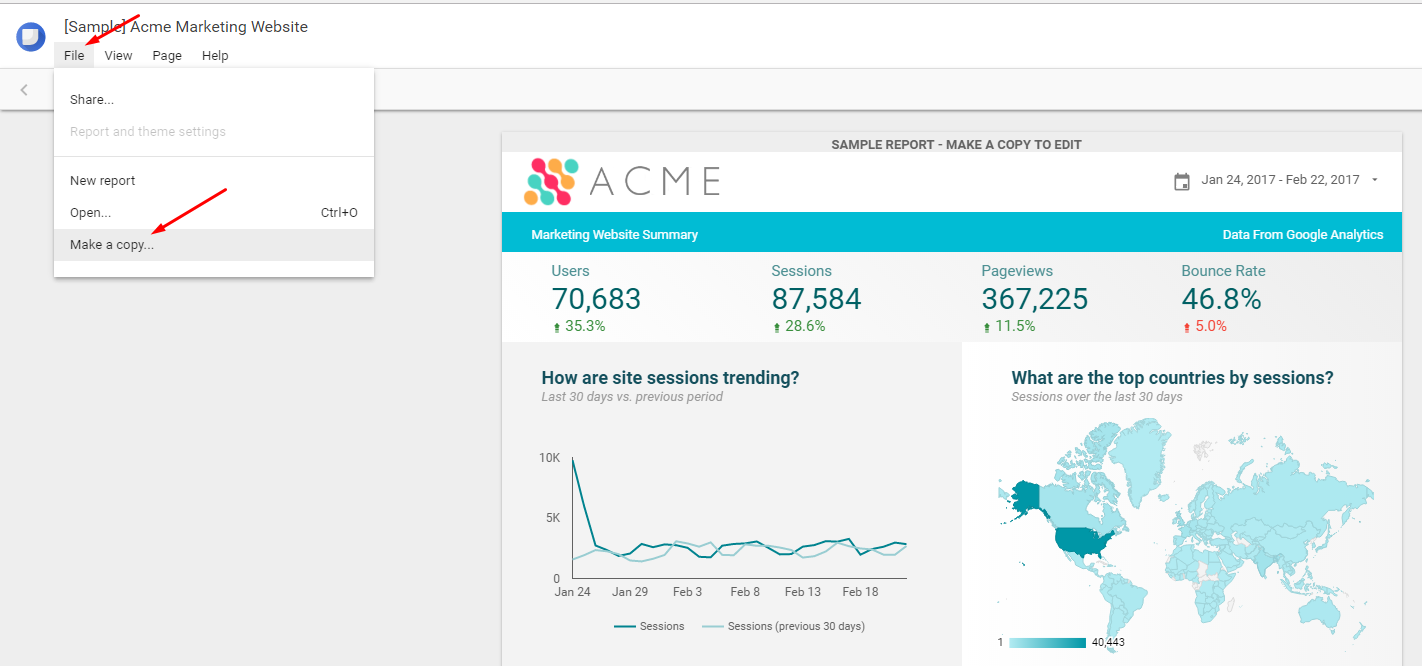The height and width of the screenshot is (666, 1422).
Task: Select Make a copy from the File menu
Action: point(113,243)
